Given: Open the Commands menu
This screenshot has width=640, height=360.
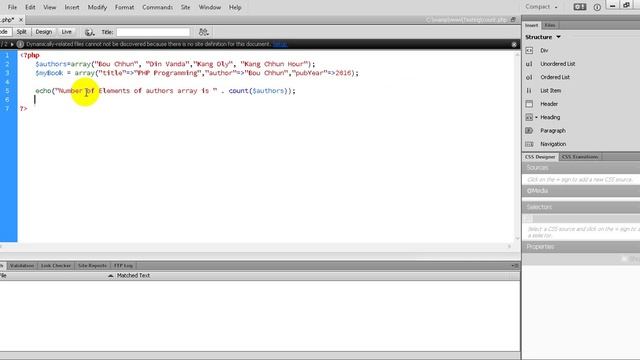Looking at the screenshot, I should 158,7.
